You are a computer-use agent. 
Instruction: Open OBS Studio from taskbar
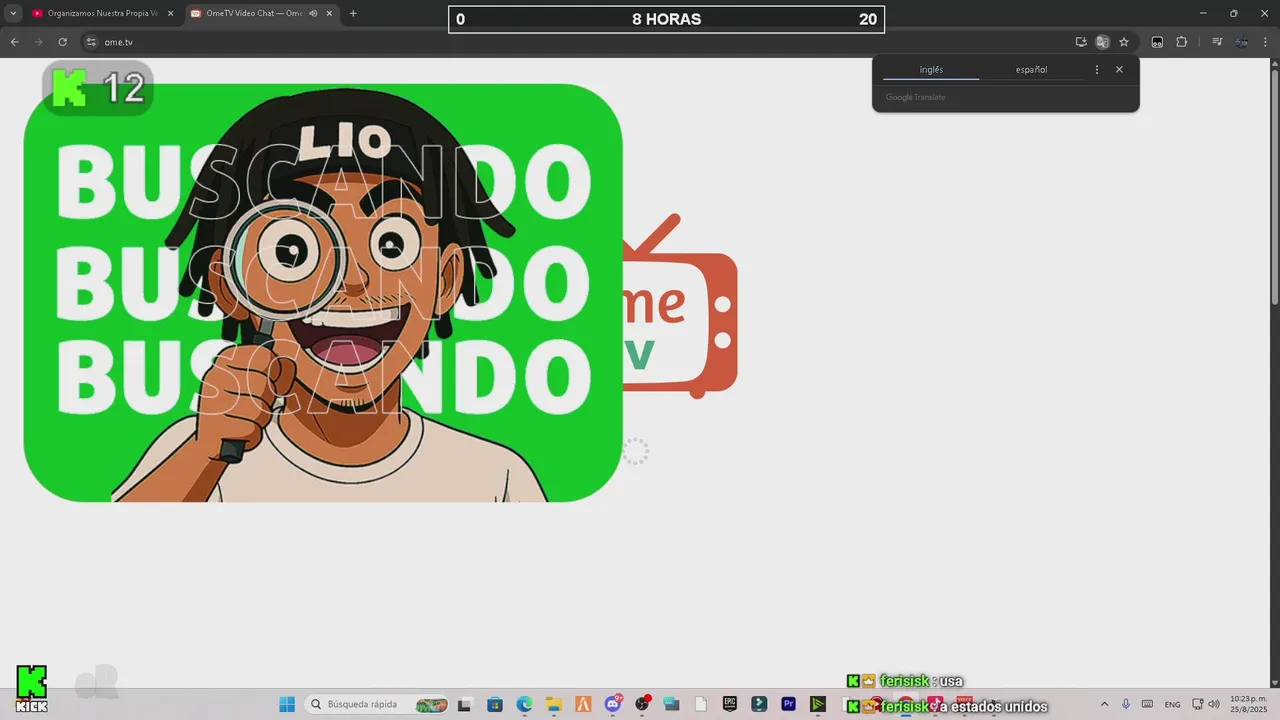642,704
